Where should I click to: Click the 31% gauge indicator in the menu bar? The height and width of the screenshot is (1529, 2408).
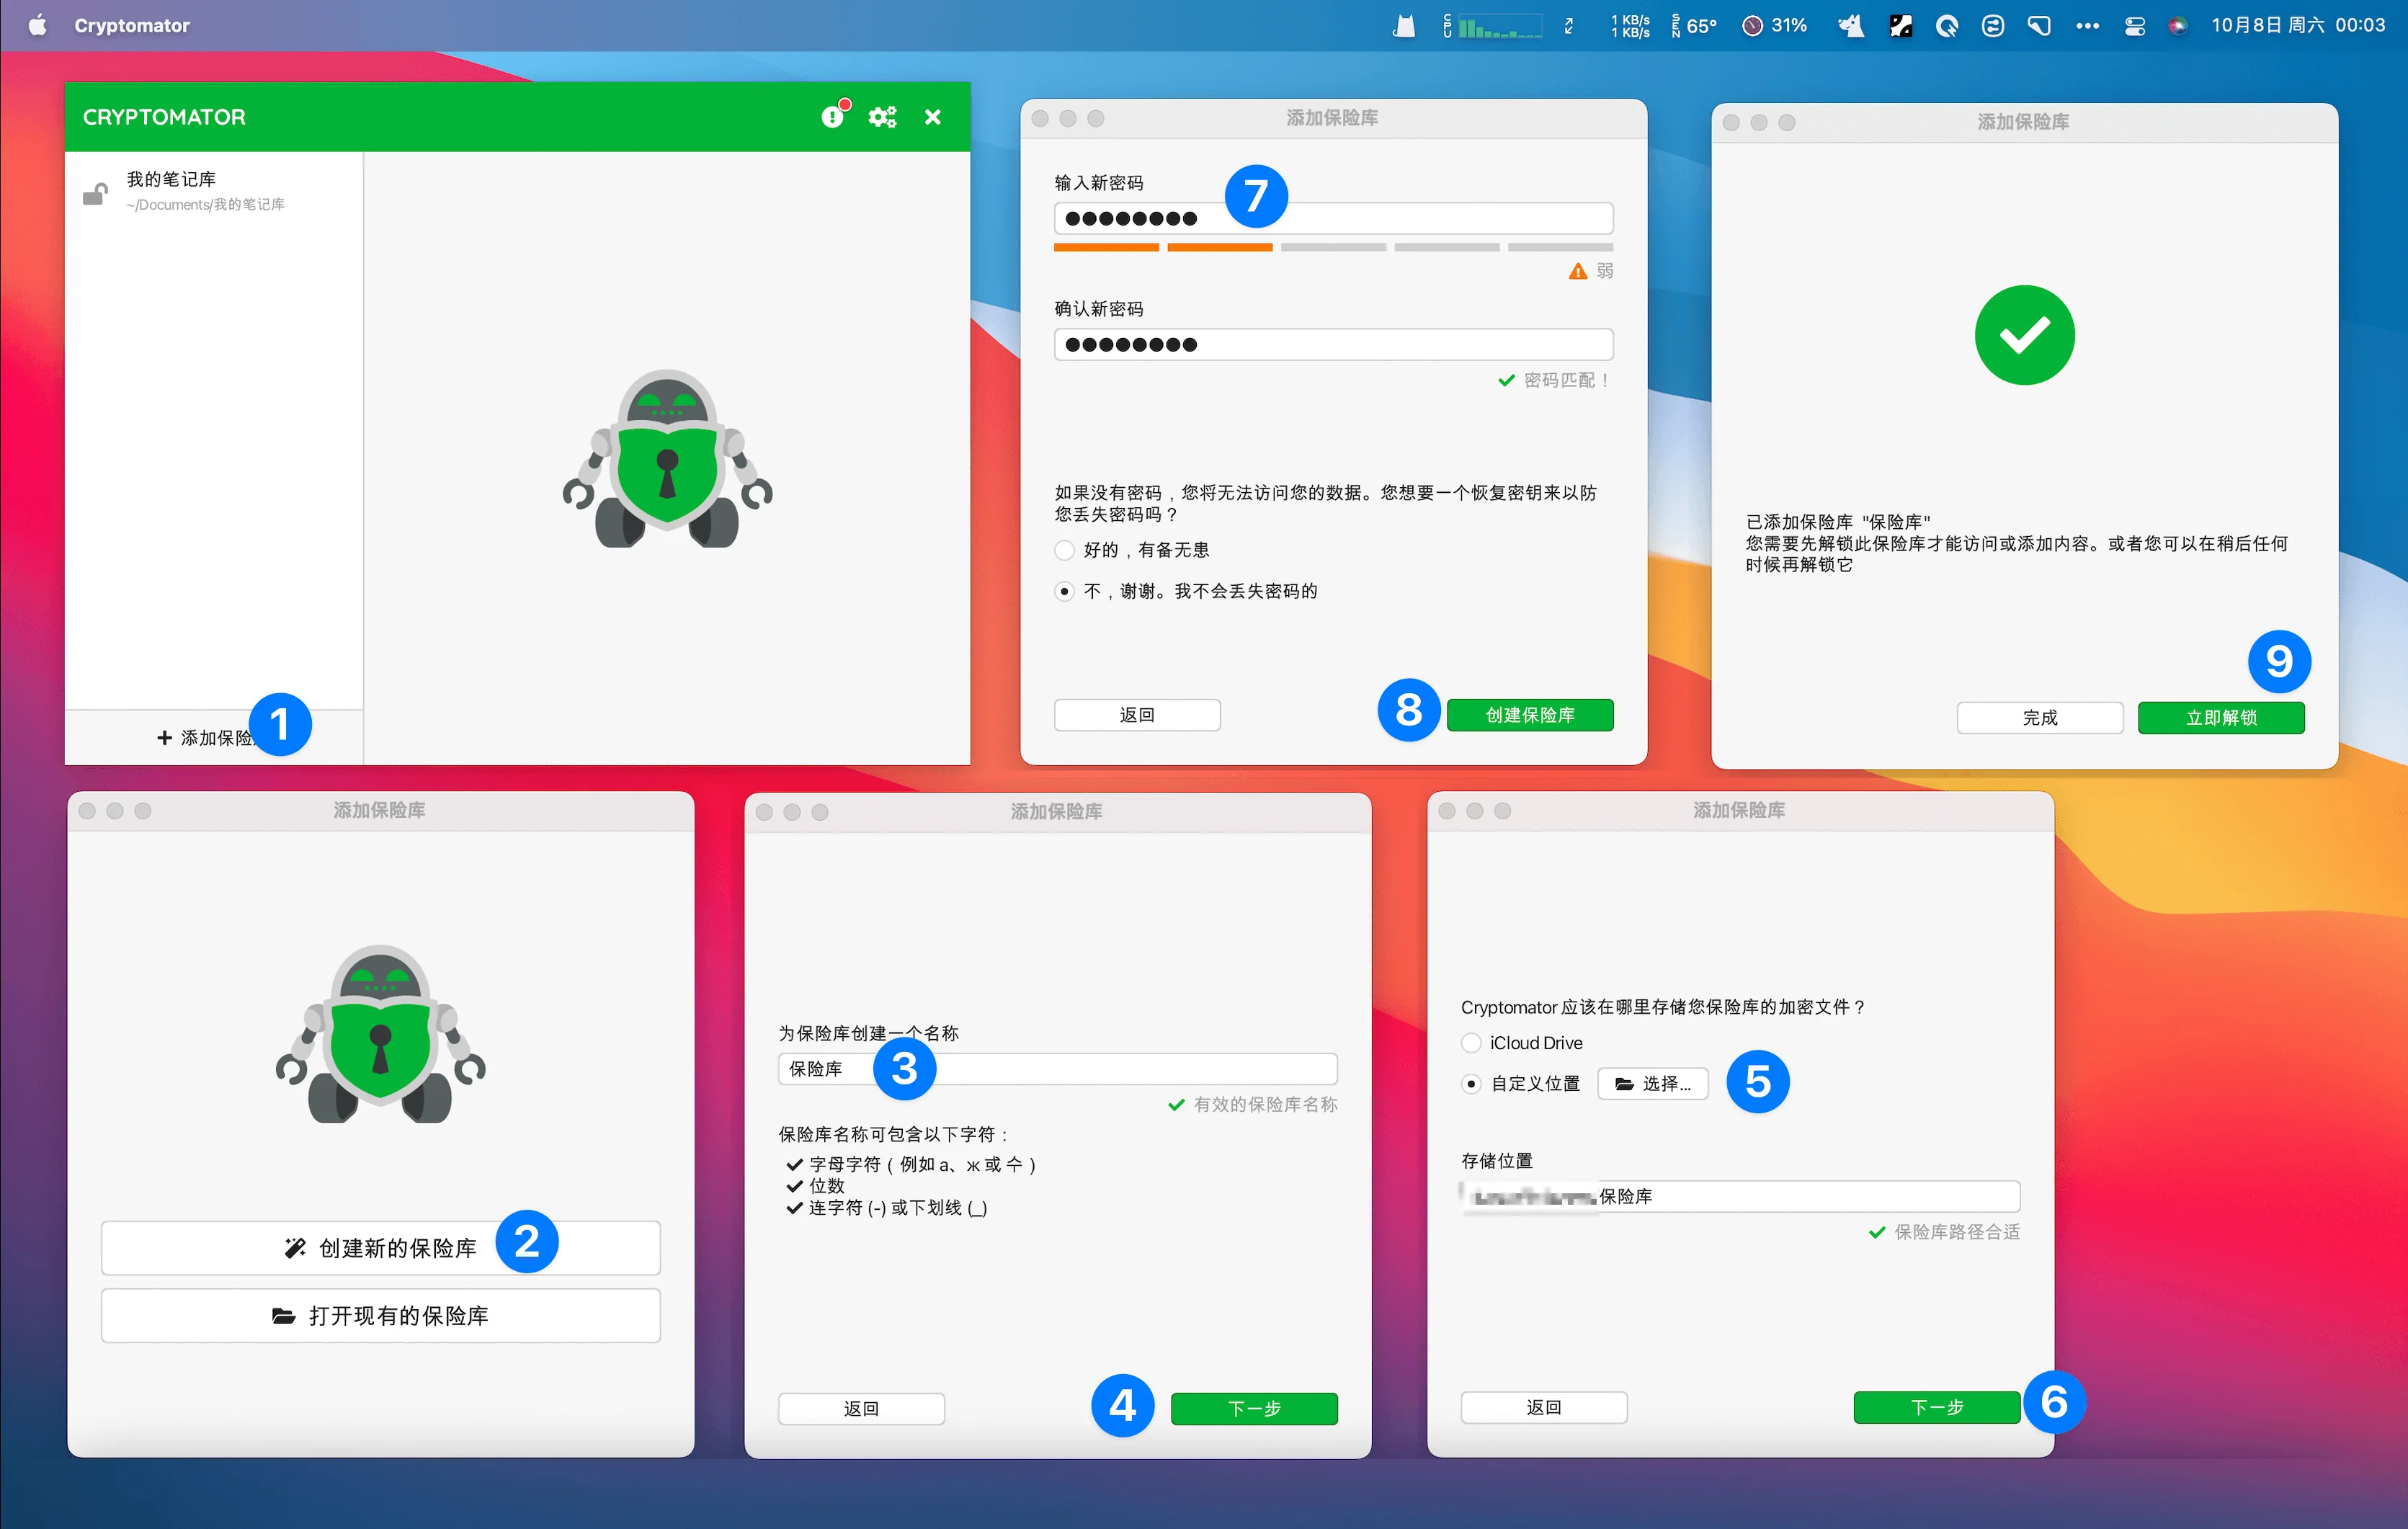coord(1775,25)
